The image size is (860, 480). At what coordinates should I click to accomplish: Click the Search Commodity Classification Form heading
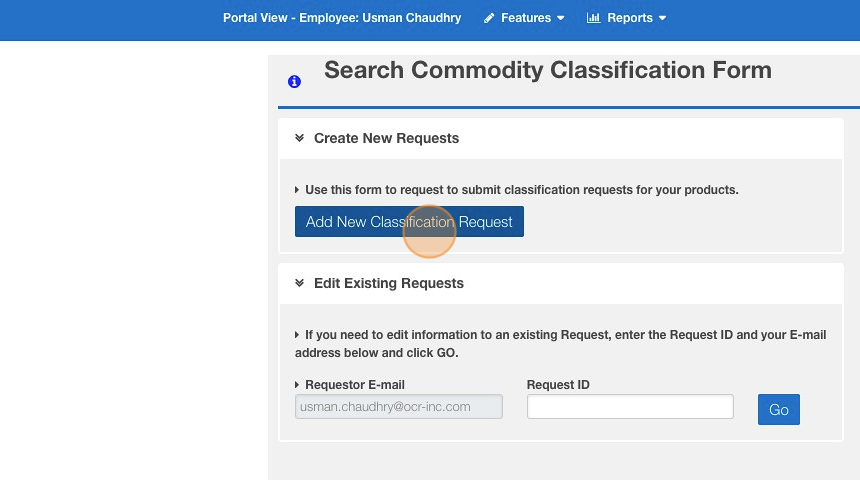pyautogui.click(x=548, y=70)
